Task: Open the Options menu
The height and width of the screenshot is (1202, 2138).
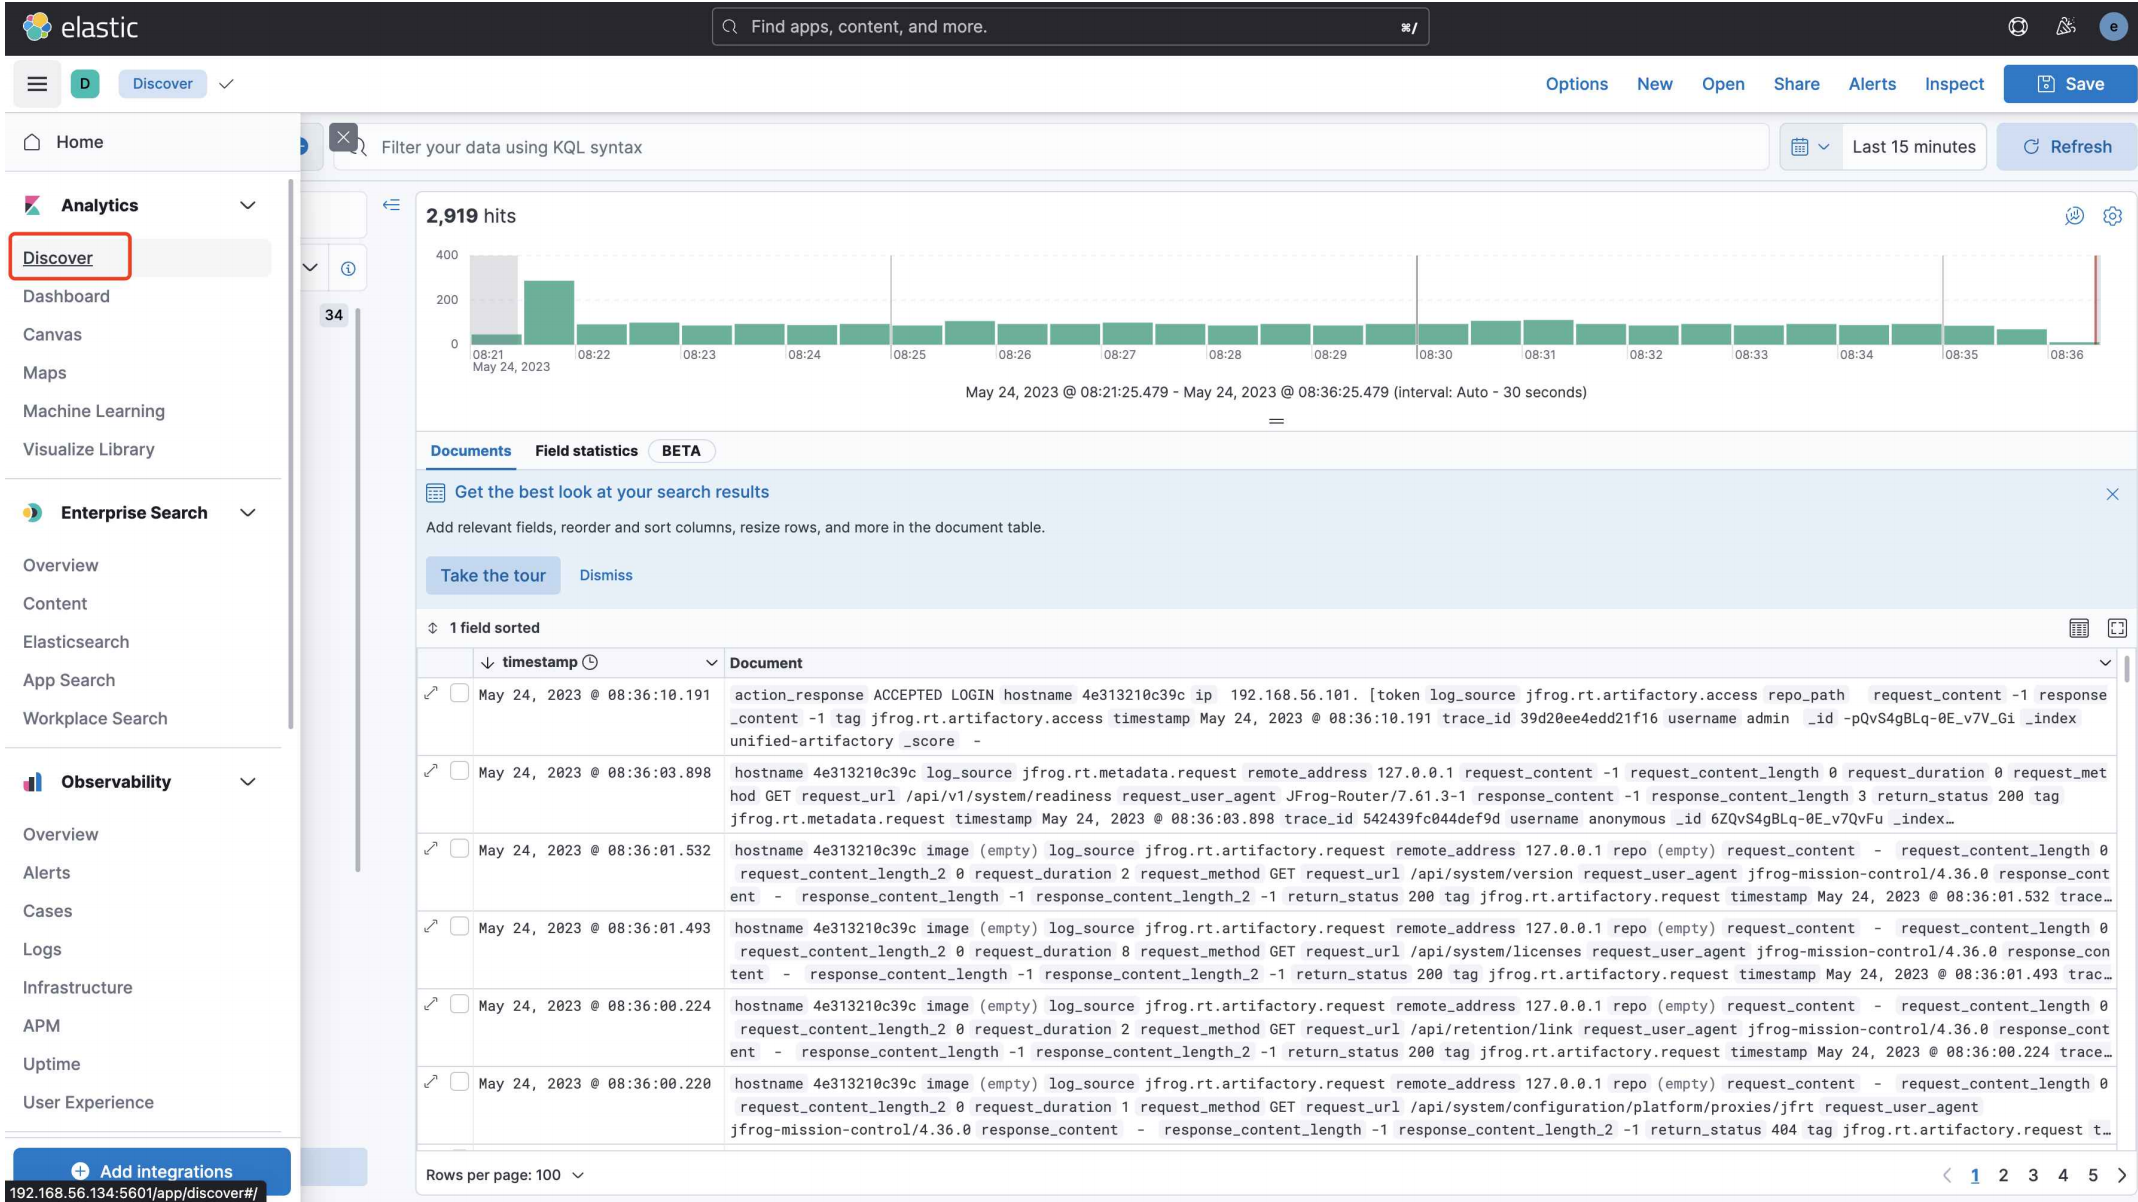Action: tap(1576, 84)
